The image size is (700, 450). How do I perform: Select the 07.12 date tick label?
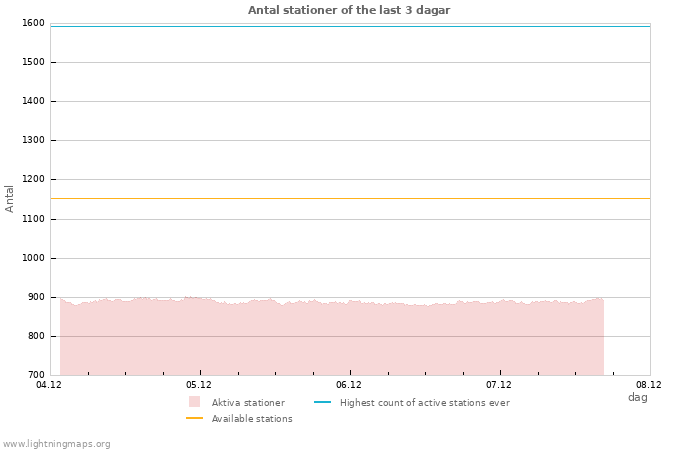tap(499, 384)
